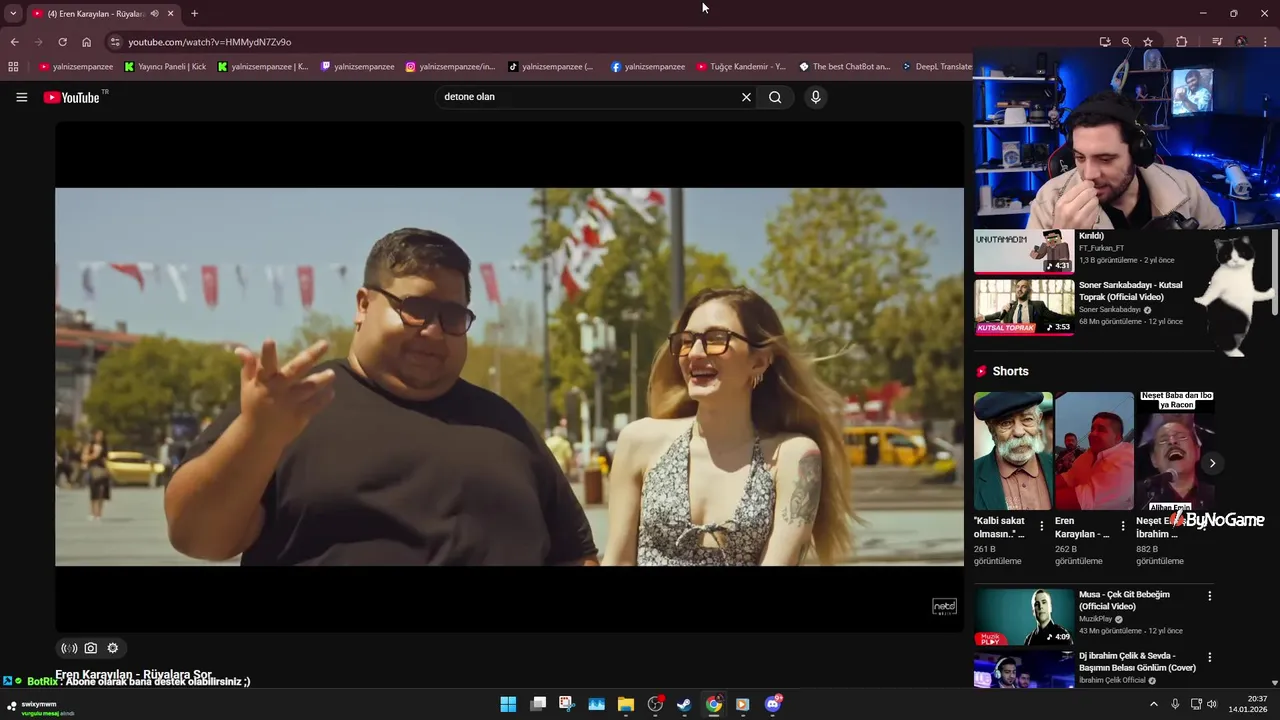Take a video screenshot with camera icon
The image size is (1280, 720).
[x=91, y=648]
